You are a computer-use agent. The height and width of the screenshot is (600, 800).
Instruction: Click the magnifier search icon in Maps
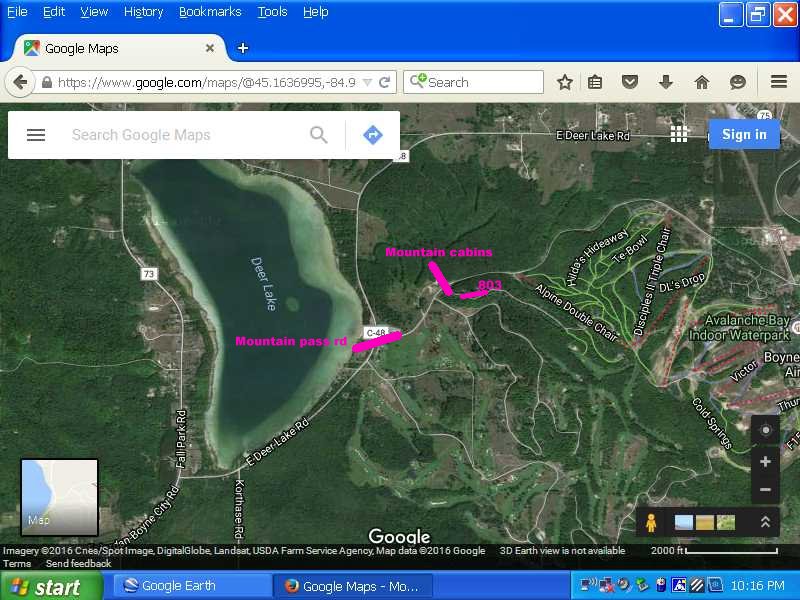coord(319,135)
